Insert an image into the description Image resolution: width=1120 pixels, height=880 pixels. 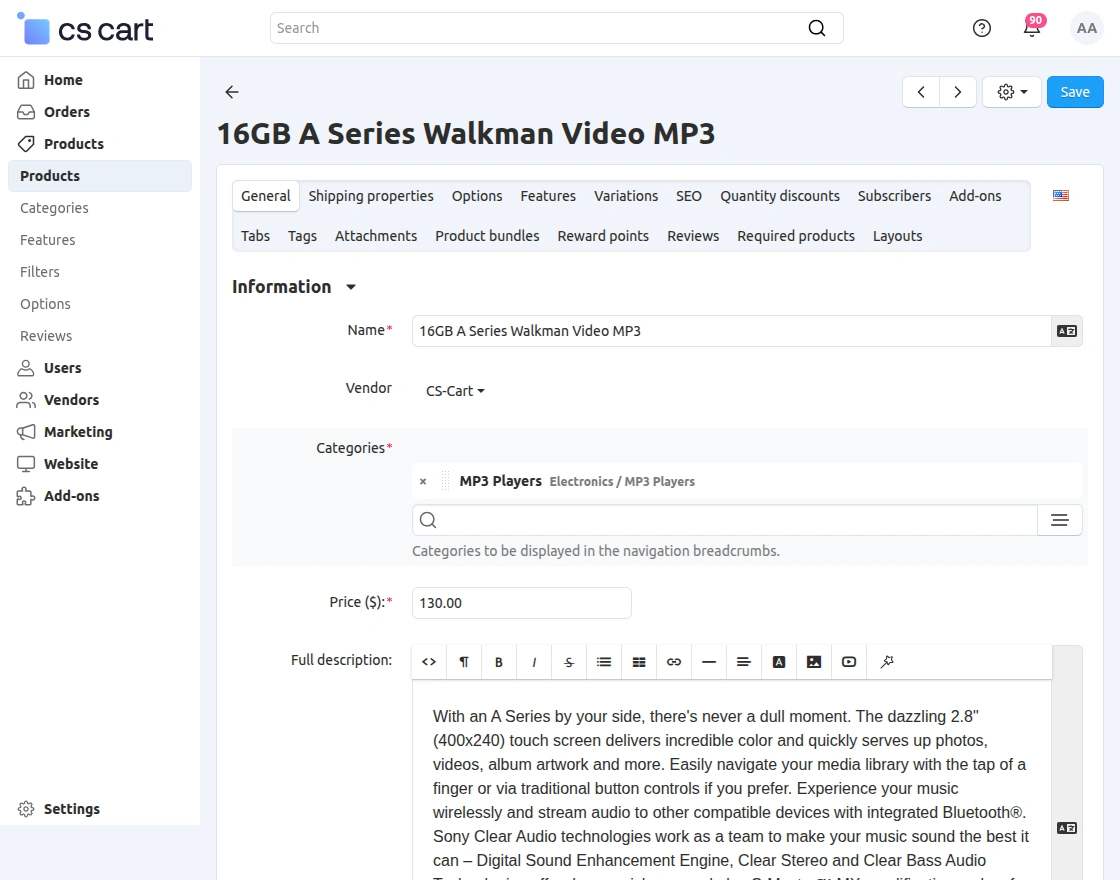pos(814,662)
